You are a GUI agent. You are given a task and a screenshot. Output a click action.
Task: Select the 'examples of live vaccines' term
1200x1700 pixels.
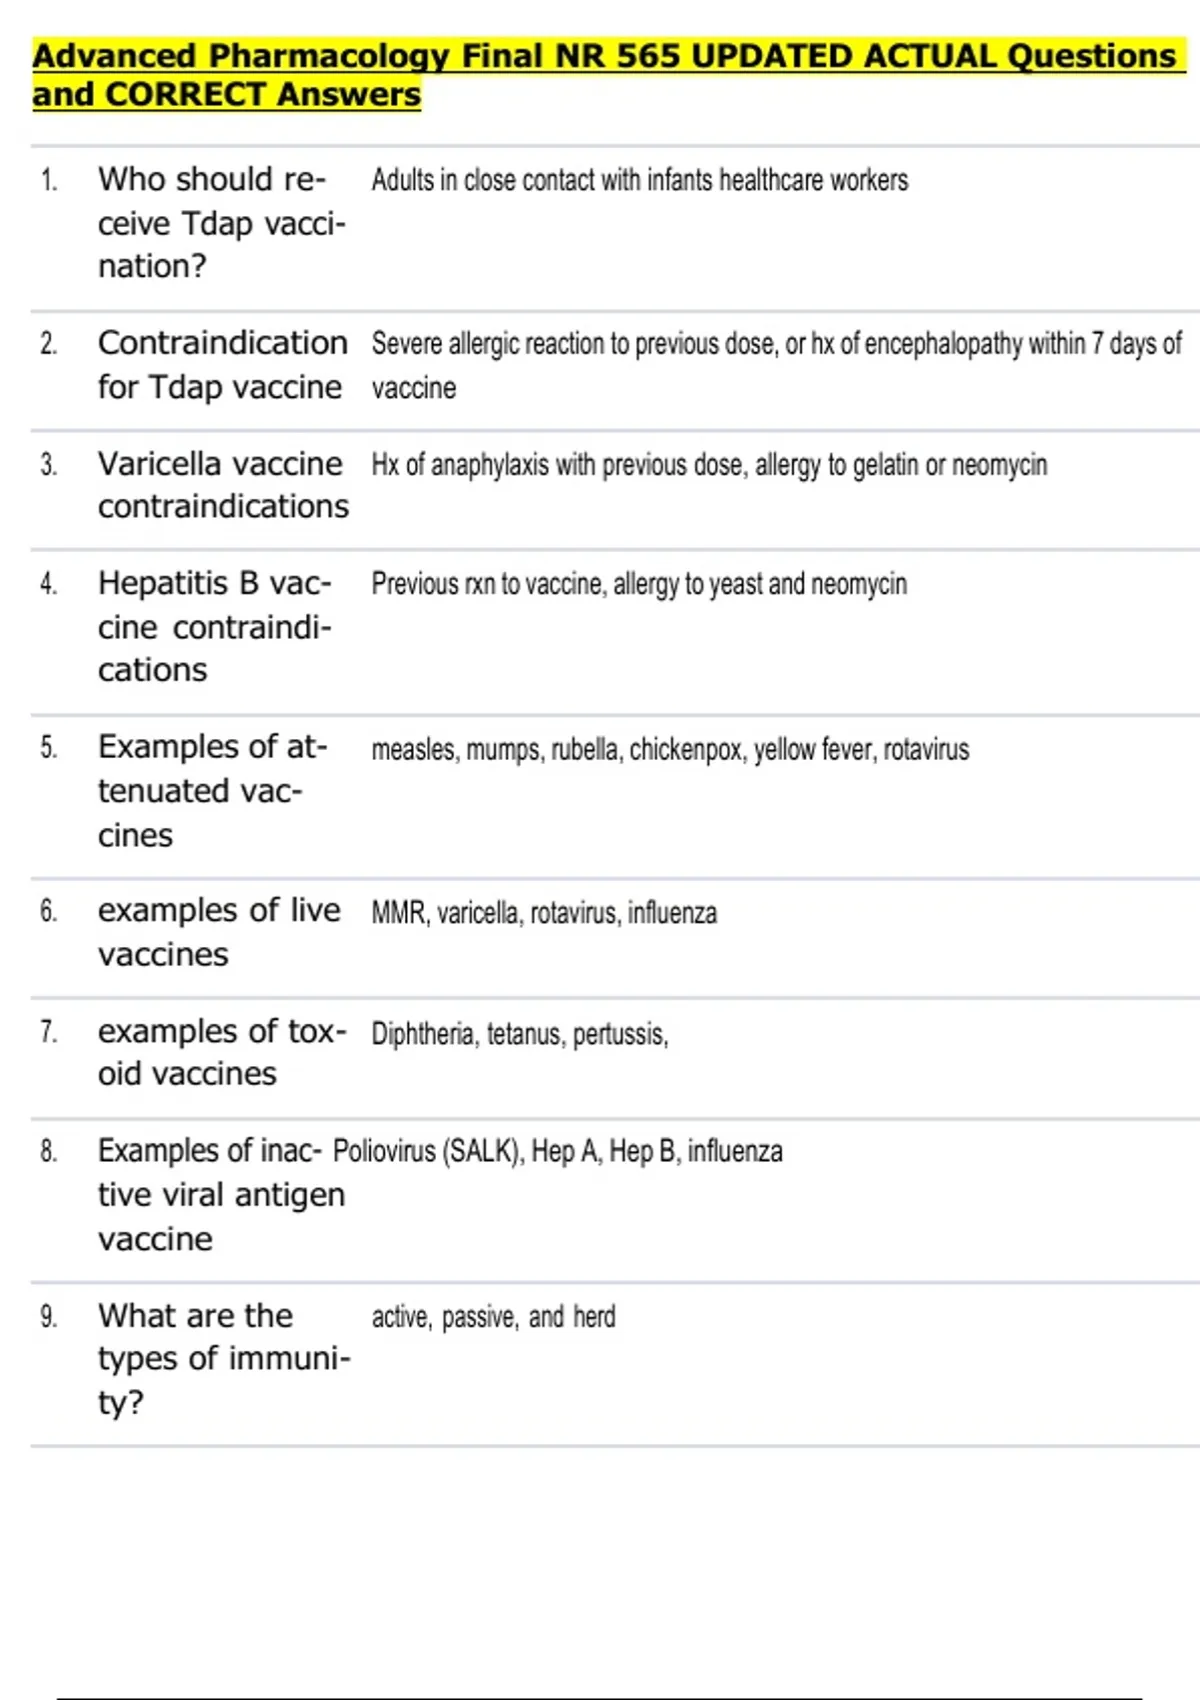(219, 932)
